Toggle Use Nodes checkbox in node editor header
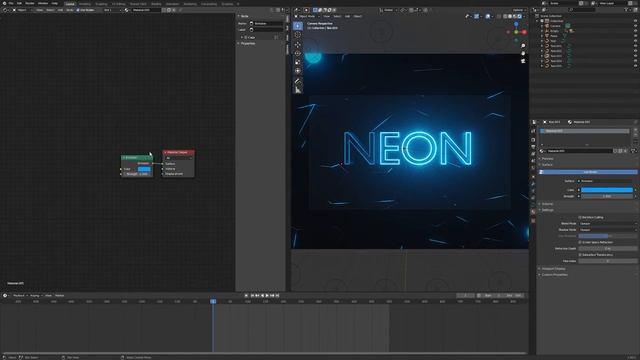This screenshot has width=640, height=360. pyautogui.click(x=78, y=10)
